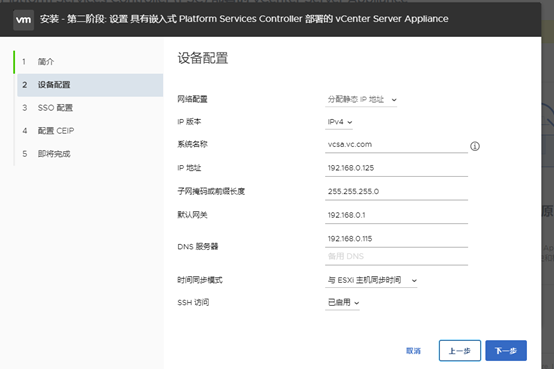Click the 系统名称 label

(x=192, y=144)
